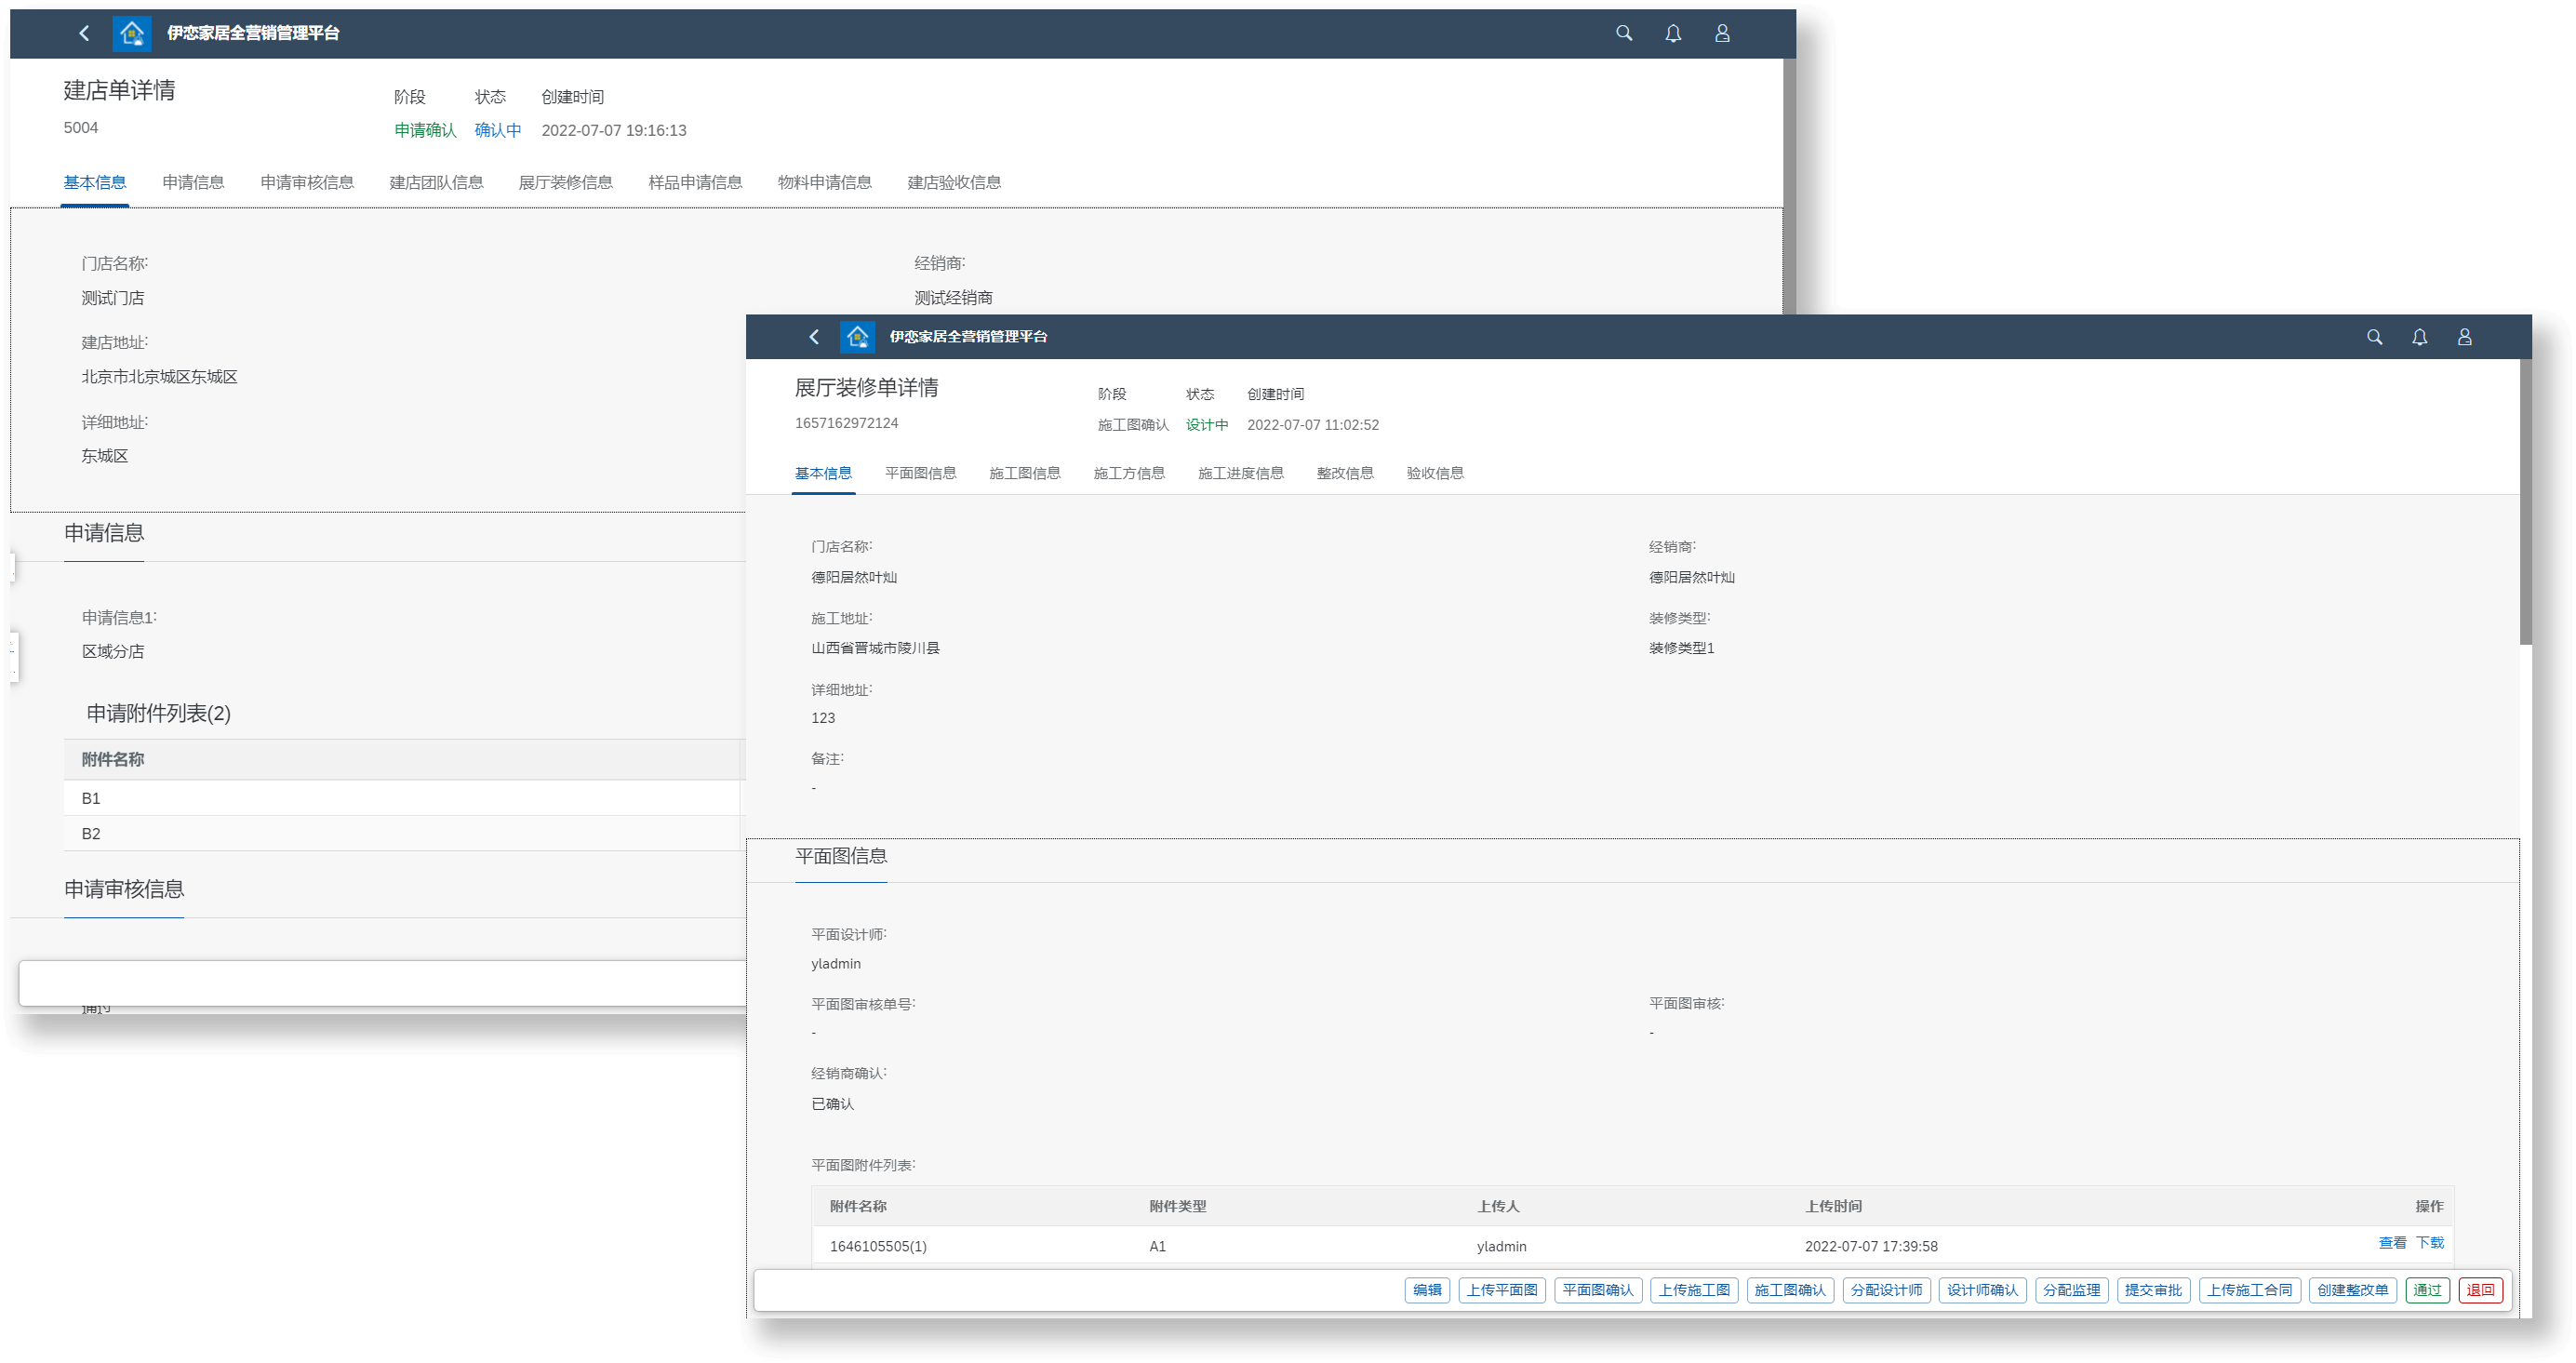
Task: Open notification bell in 建店单详情 window header
Action: click(x=1672, y=33)
